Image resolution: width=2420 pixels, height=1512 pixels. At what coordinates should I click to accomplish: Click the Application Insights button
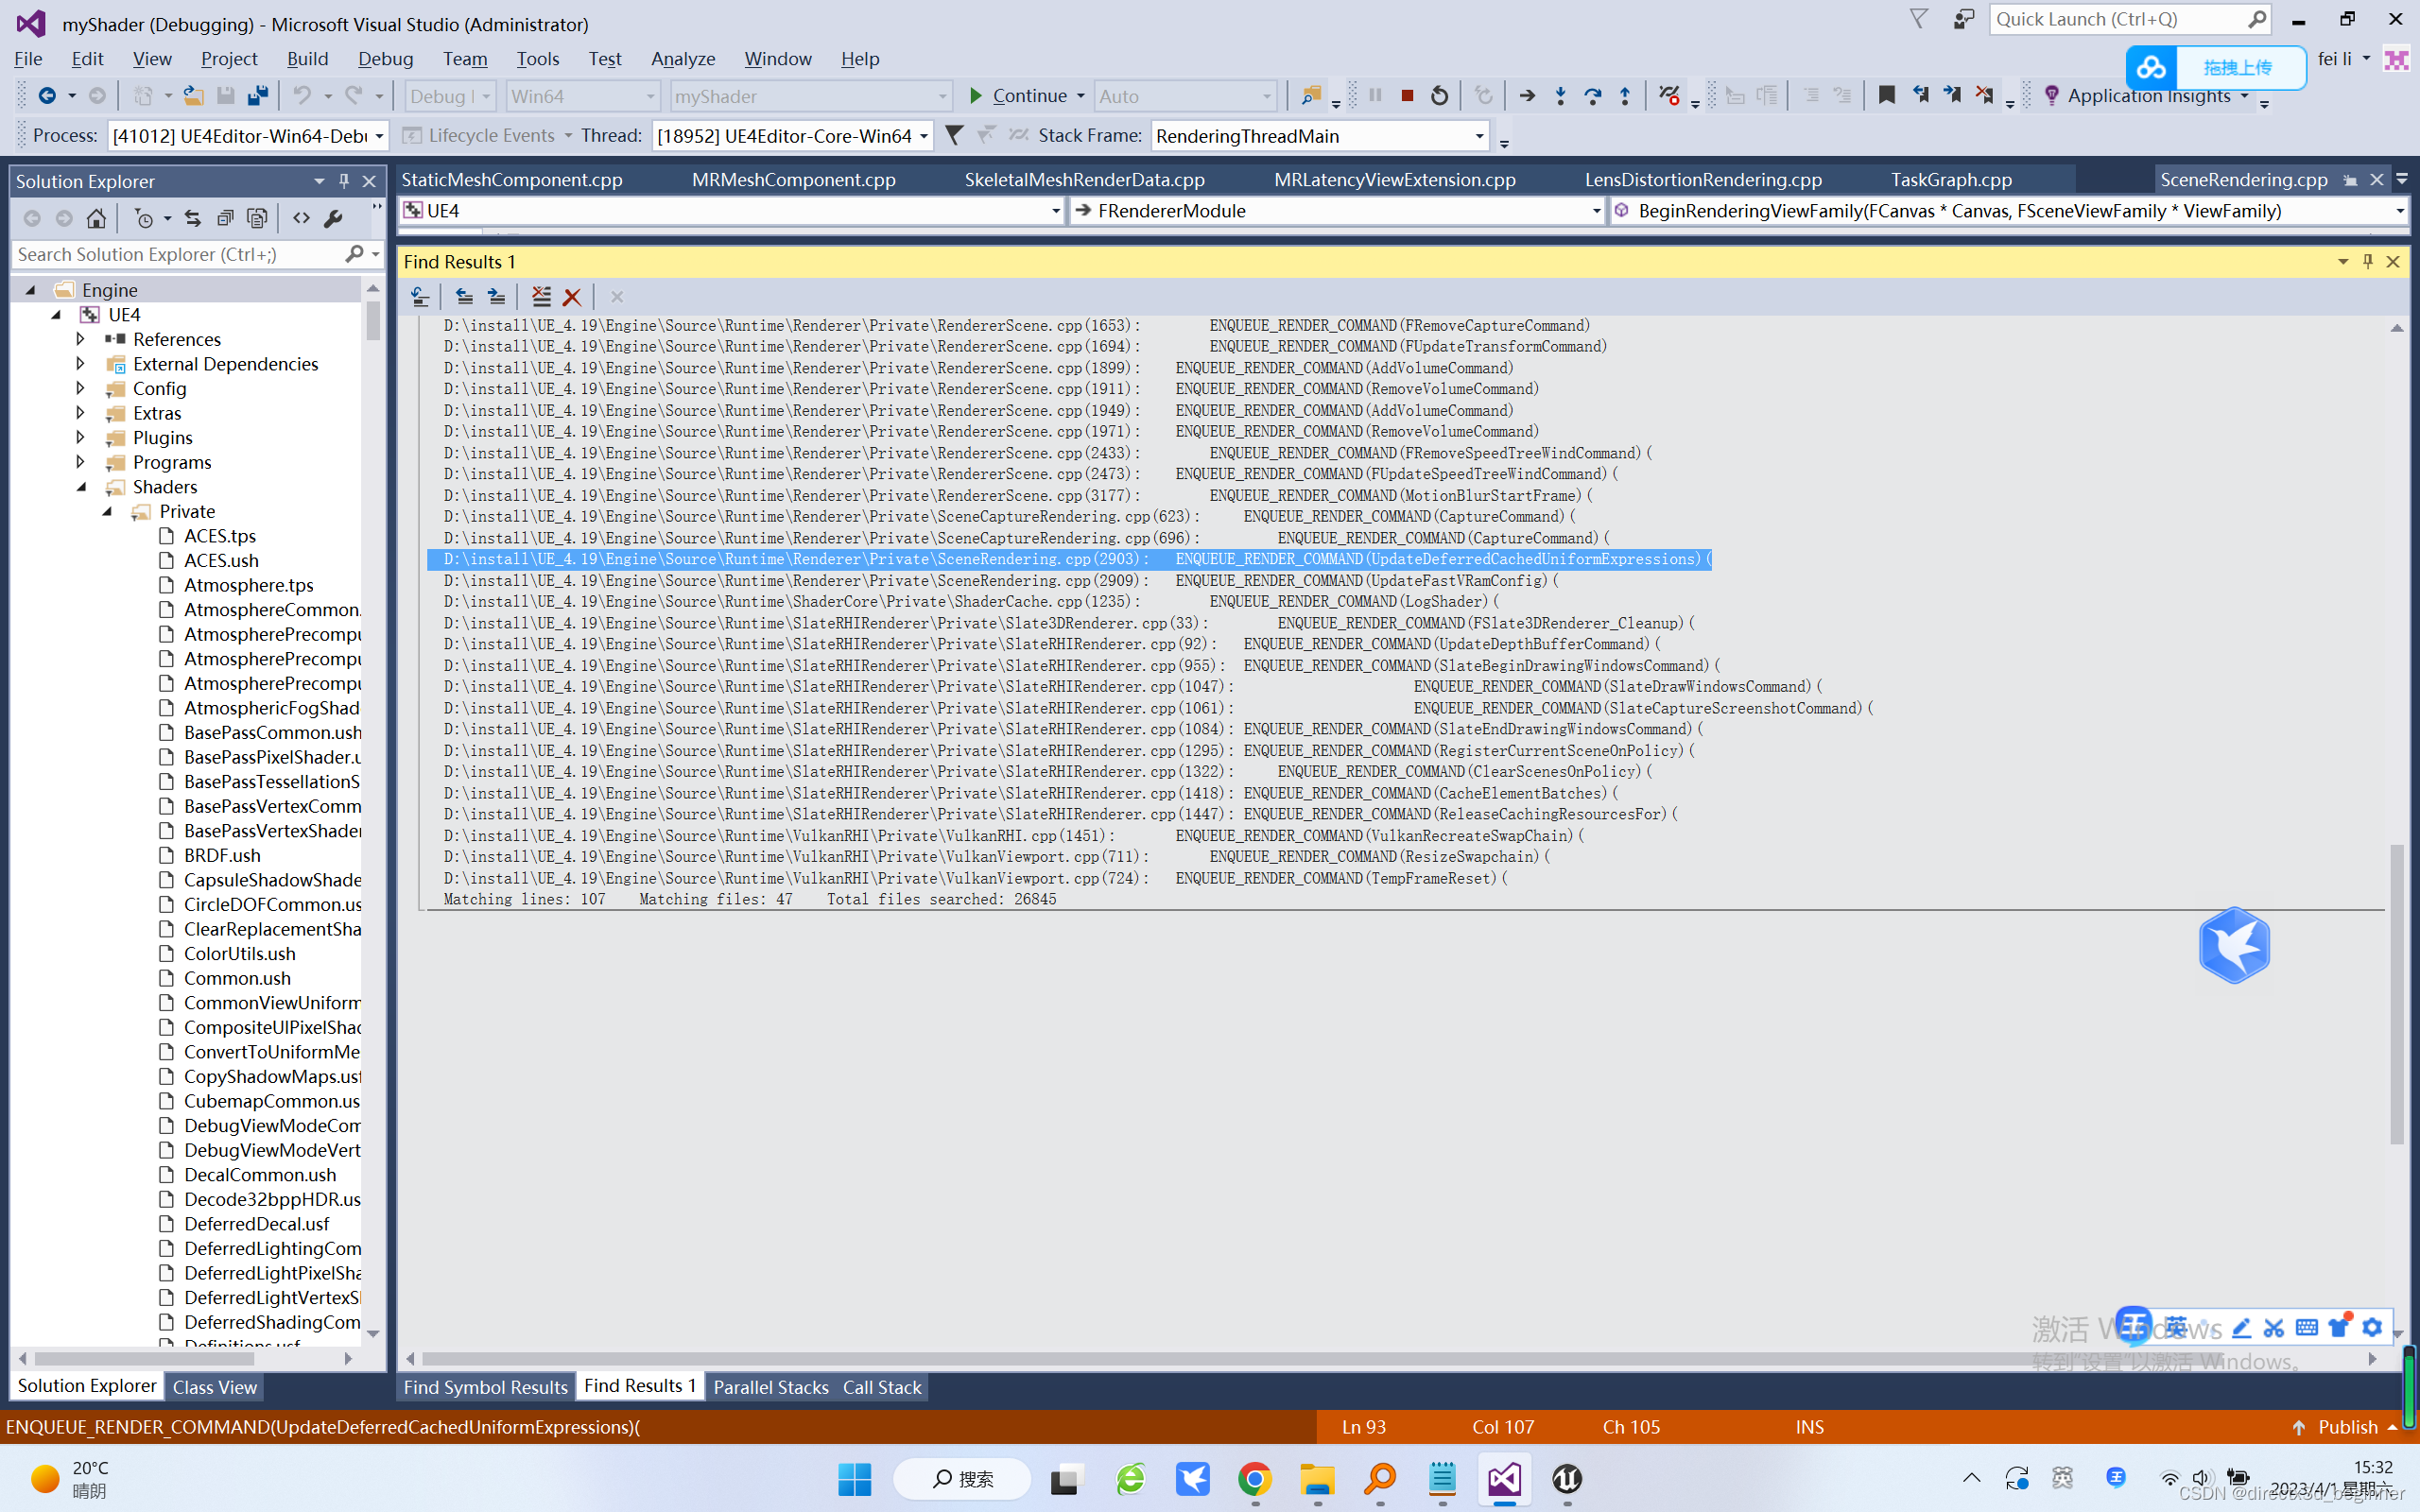coord(2146,96)
